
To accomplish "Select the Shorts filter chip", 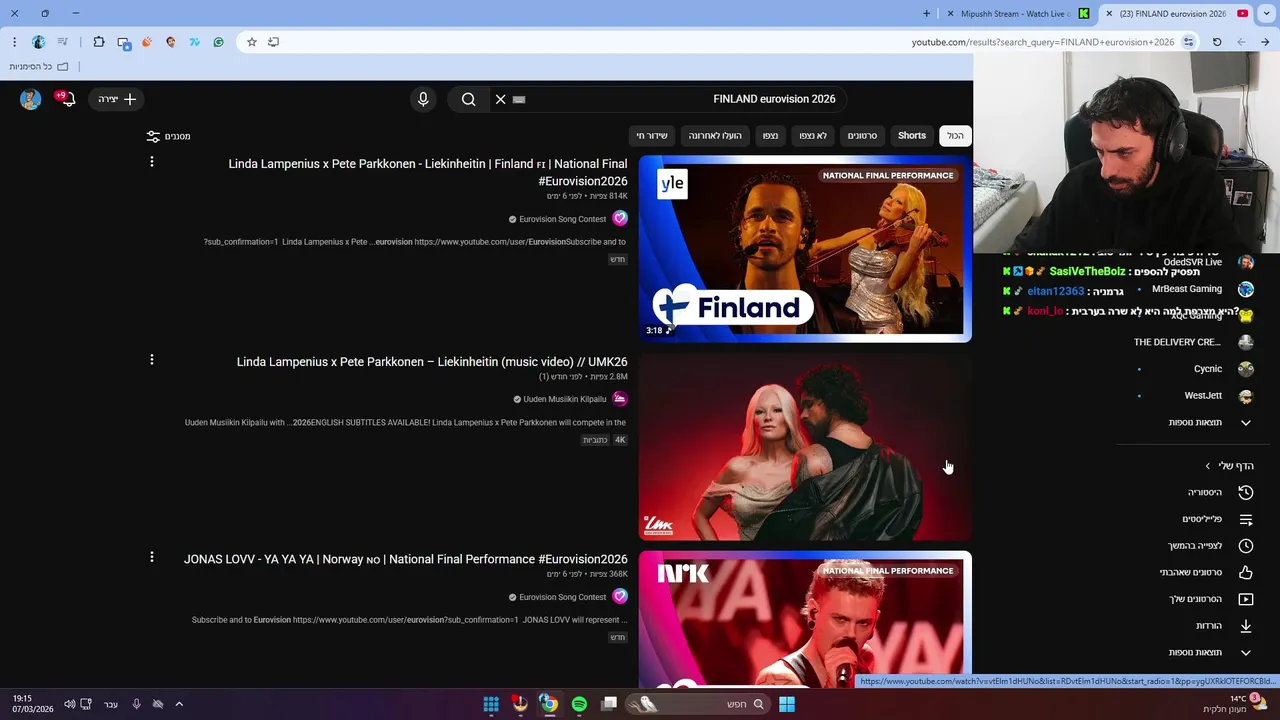I will click(x=912, y=136).
